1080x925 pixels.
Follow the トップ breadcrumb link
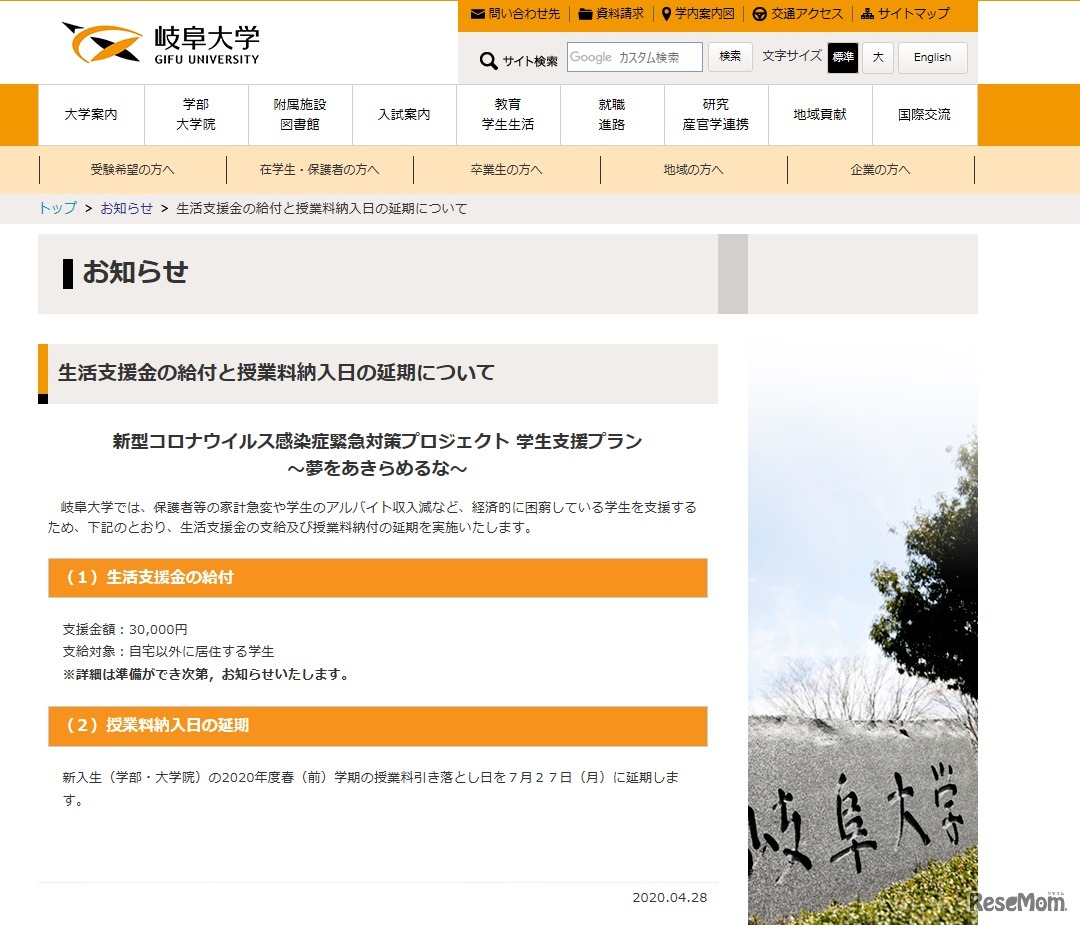click(56, 208)
